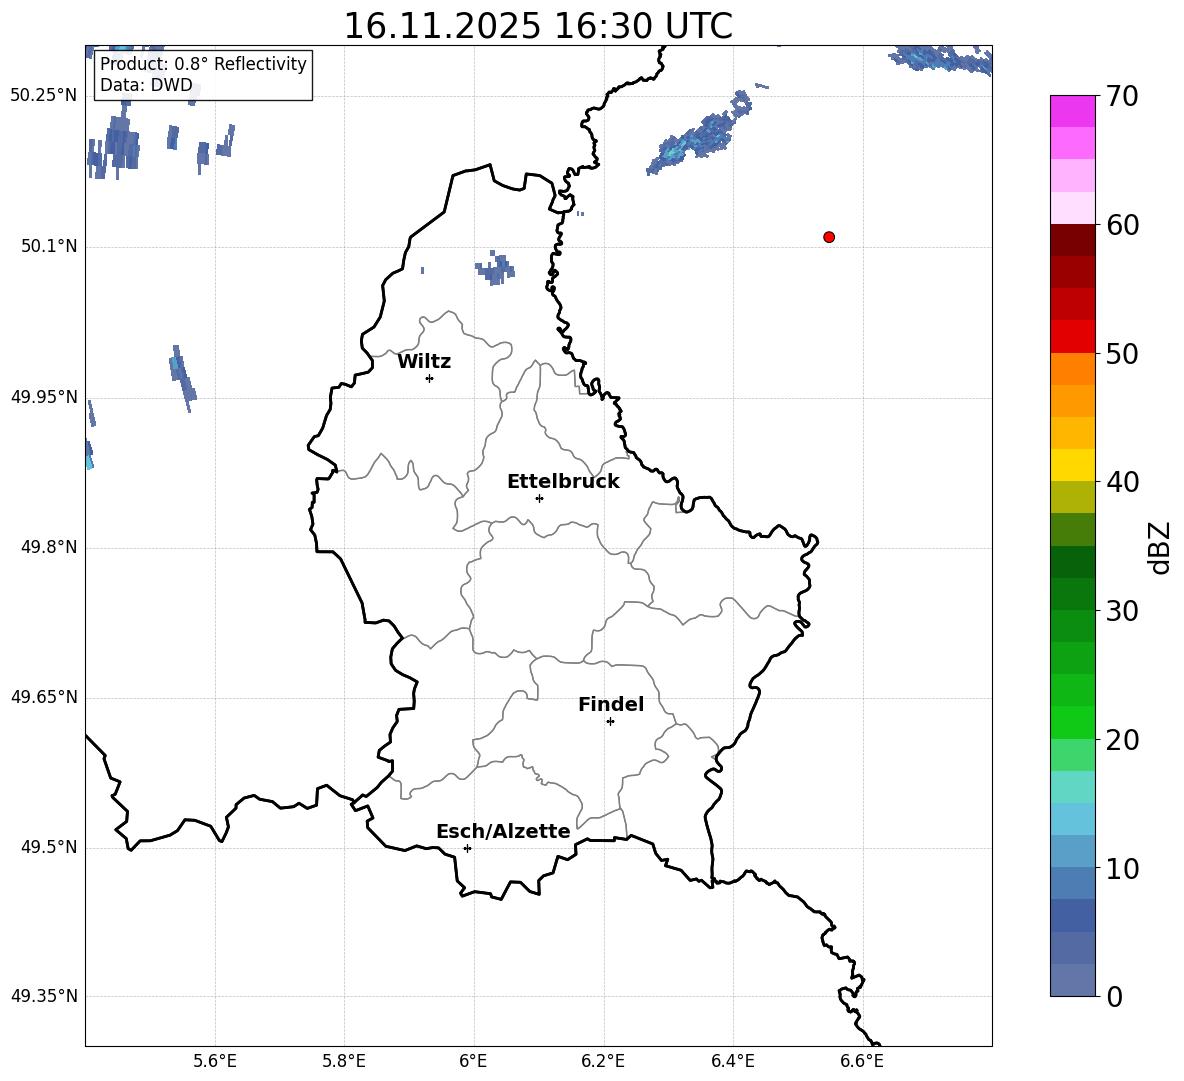The height and width of the screenshot is (1081, 1184).
Task: Click the title 16.11.2025 16:30 UTC
Action: point(538,26)
